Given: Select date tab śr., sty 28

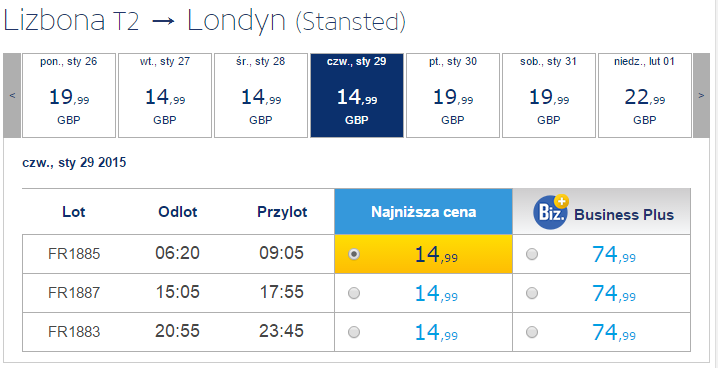Looking at the screenshot, I should pos(261,95).
